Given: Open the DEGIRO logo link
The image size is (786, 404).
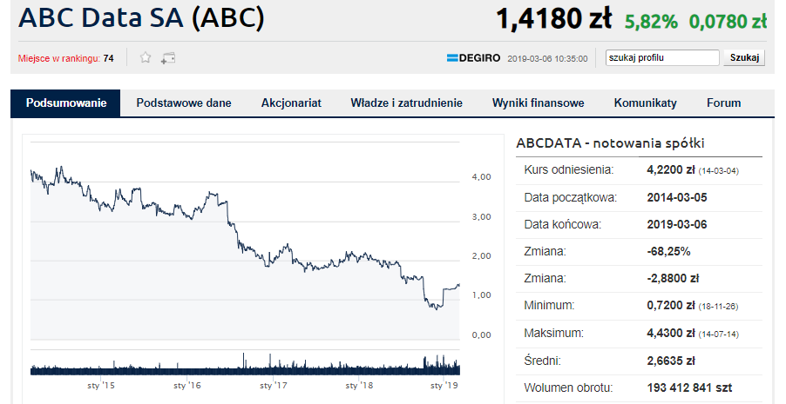Looking at the screenshot, I should (x=473, y=58).
